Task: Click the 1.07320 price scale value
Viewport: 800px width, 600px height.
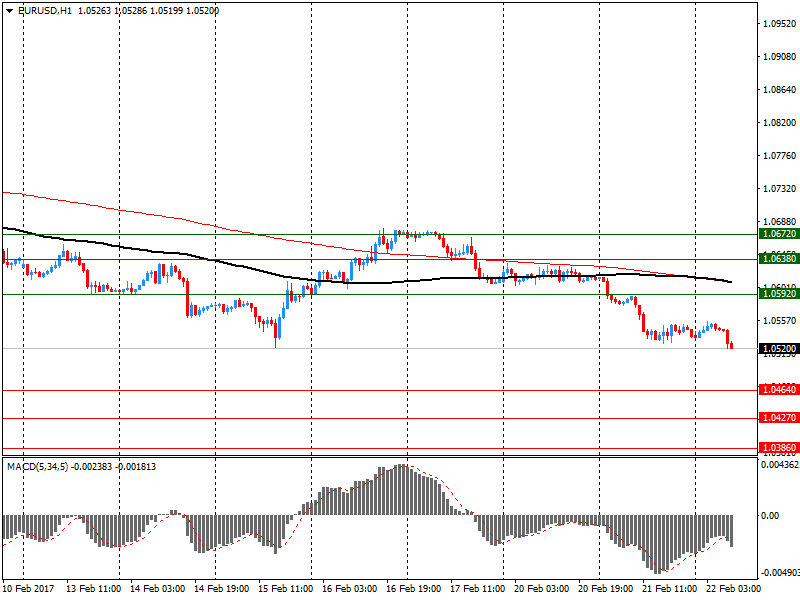Action: pos(780,189)
